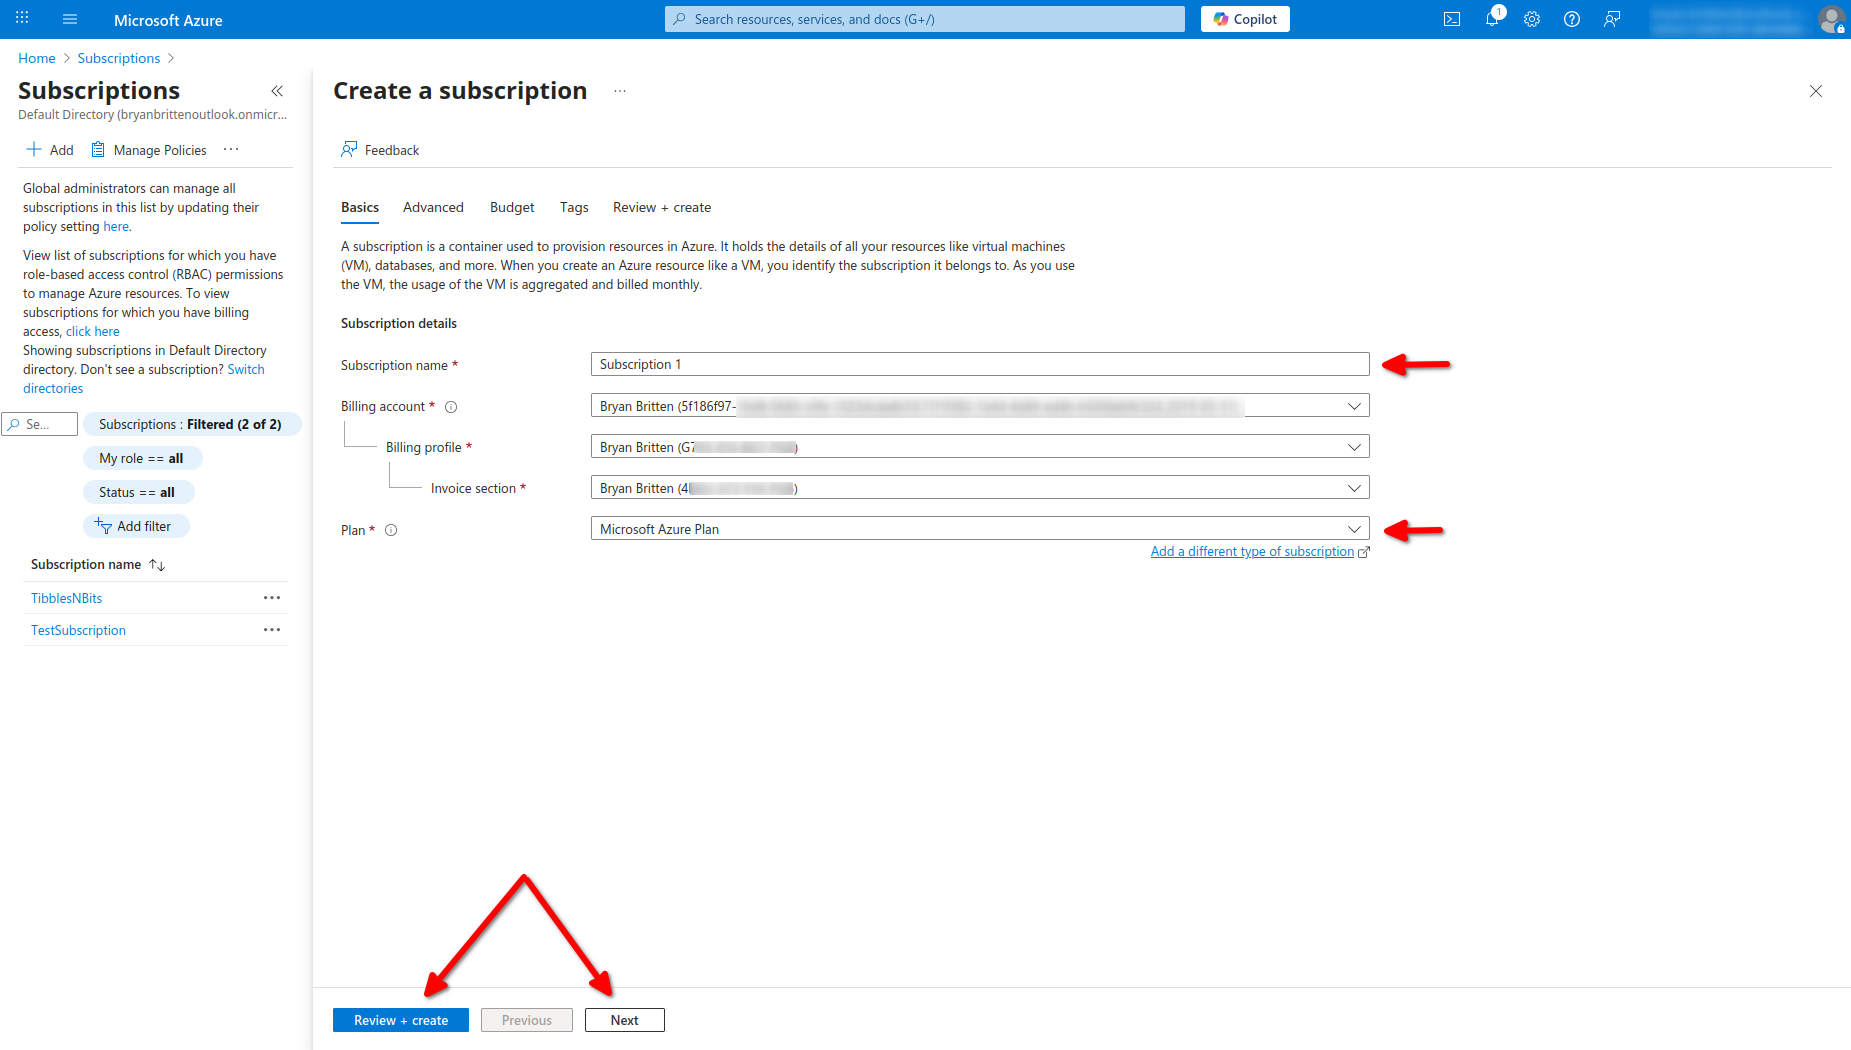Image resolution: width=1851 pixels, height=1050 pixels.
Task: Open the top bar feedback icon
Action: 1612,19
